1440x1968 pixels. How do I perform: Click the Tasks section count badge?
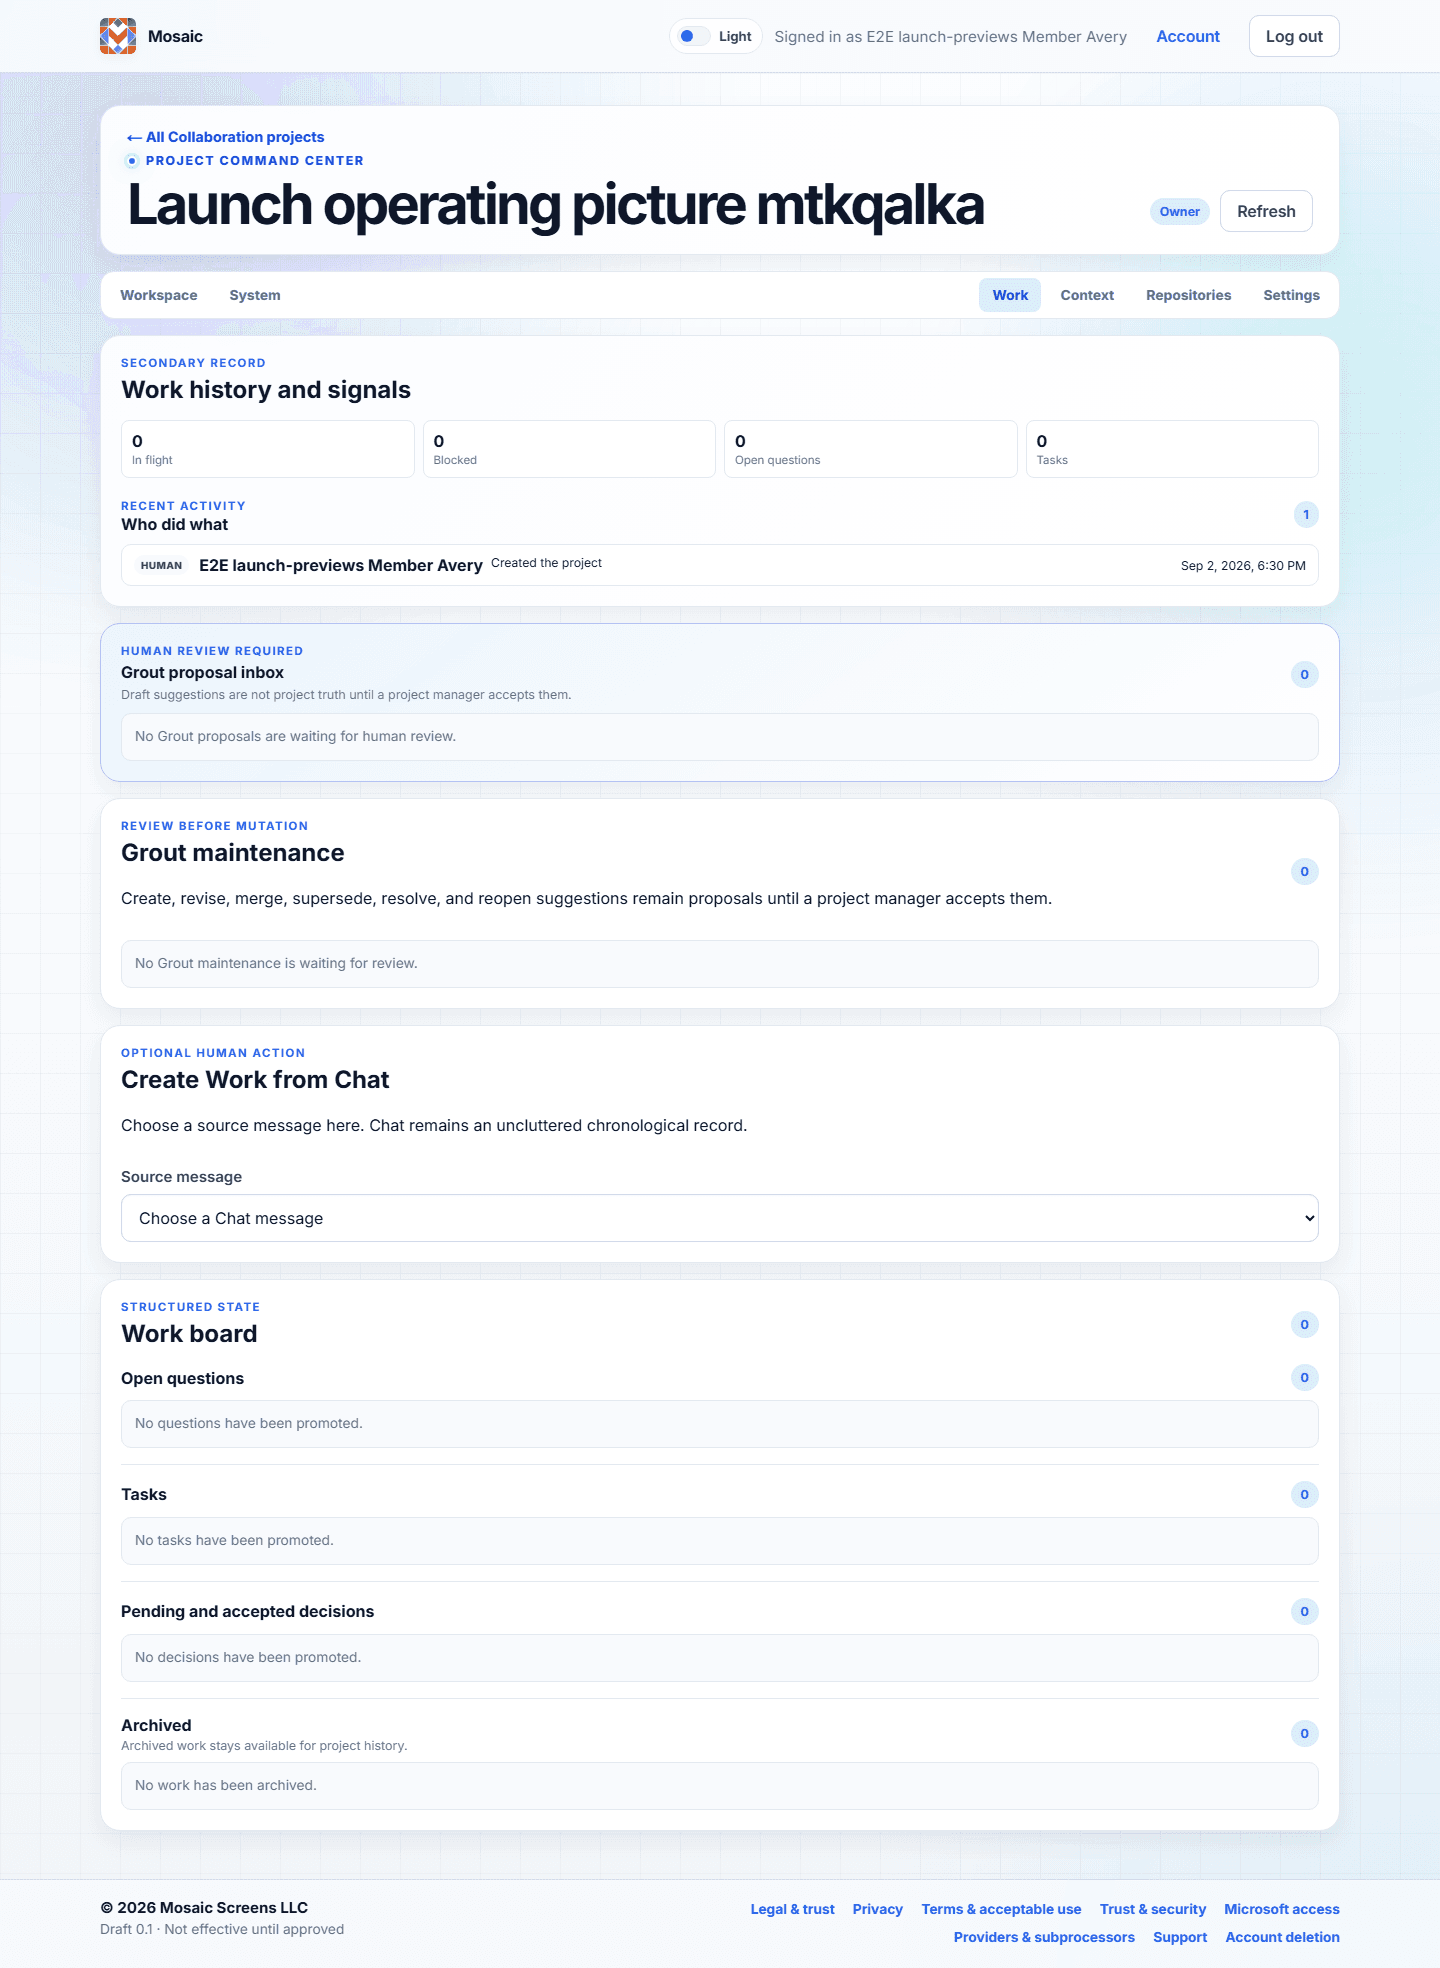click(x=1305, y=1494)
